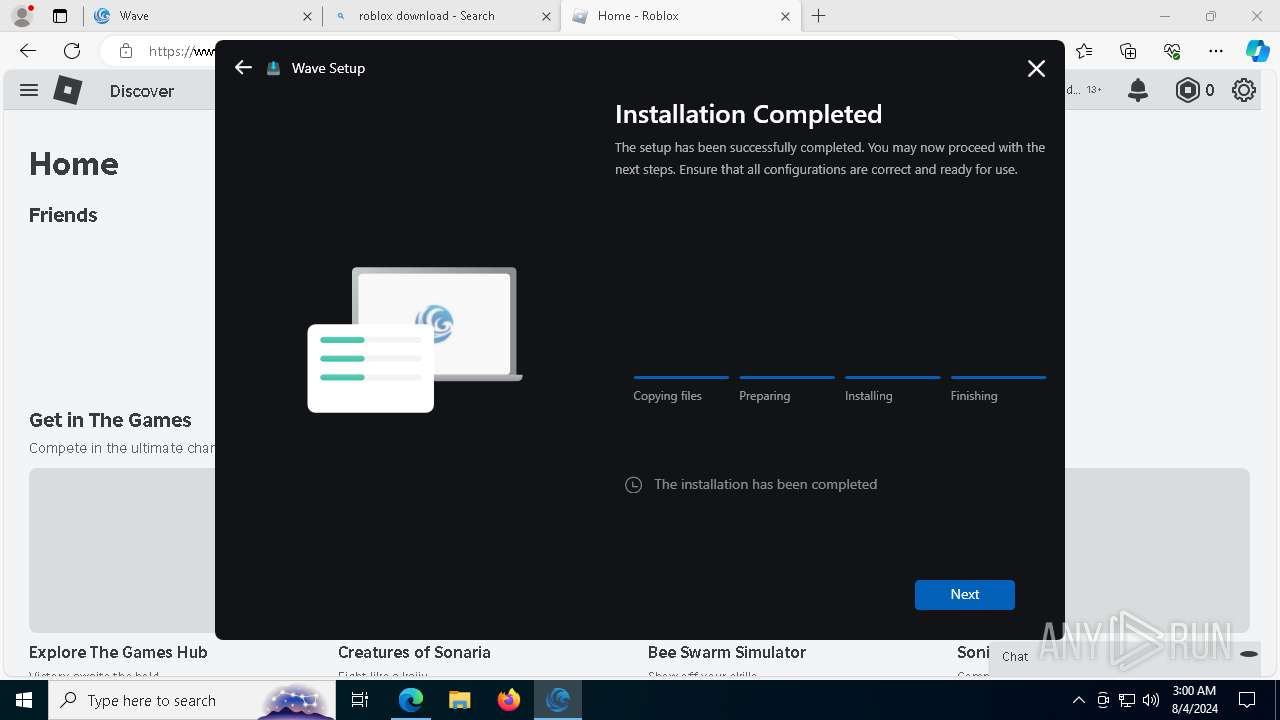
Task: Click the Preparing progress step
Action: coord(787,388)
